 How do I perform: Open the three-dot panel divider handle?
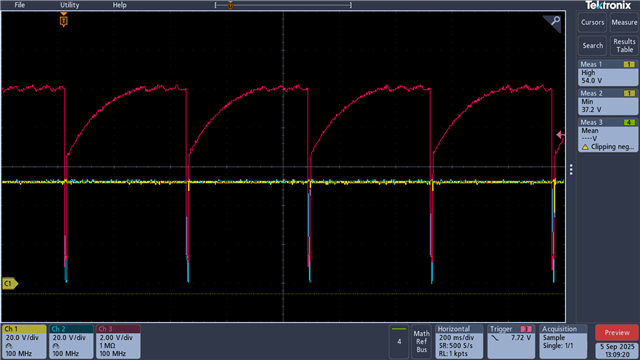point(571,169)
